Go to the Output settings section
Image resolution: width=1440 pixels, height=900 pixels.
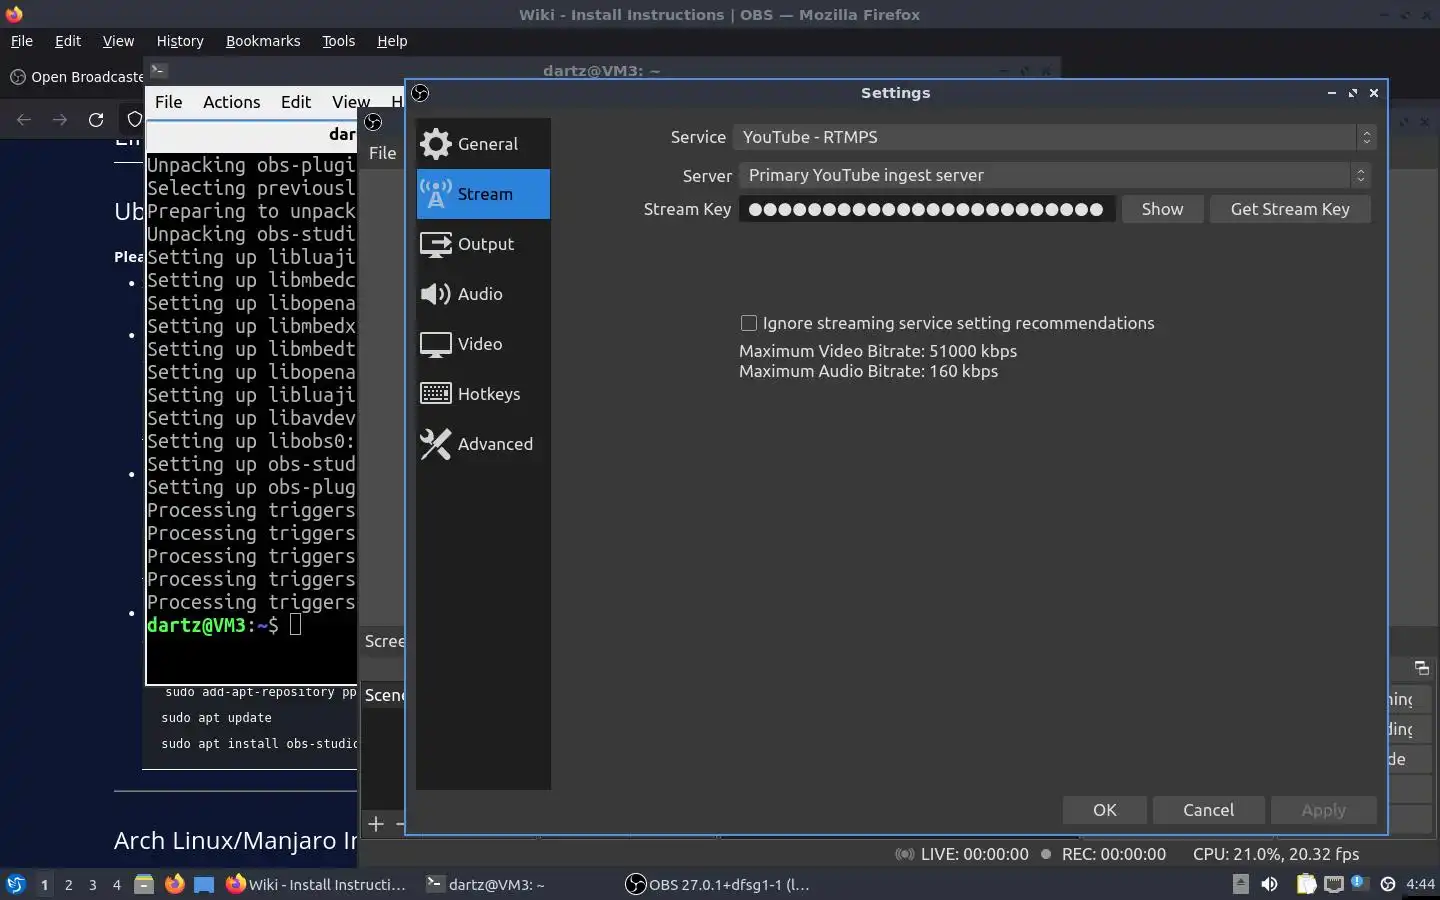483,244
